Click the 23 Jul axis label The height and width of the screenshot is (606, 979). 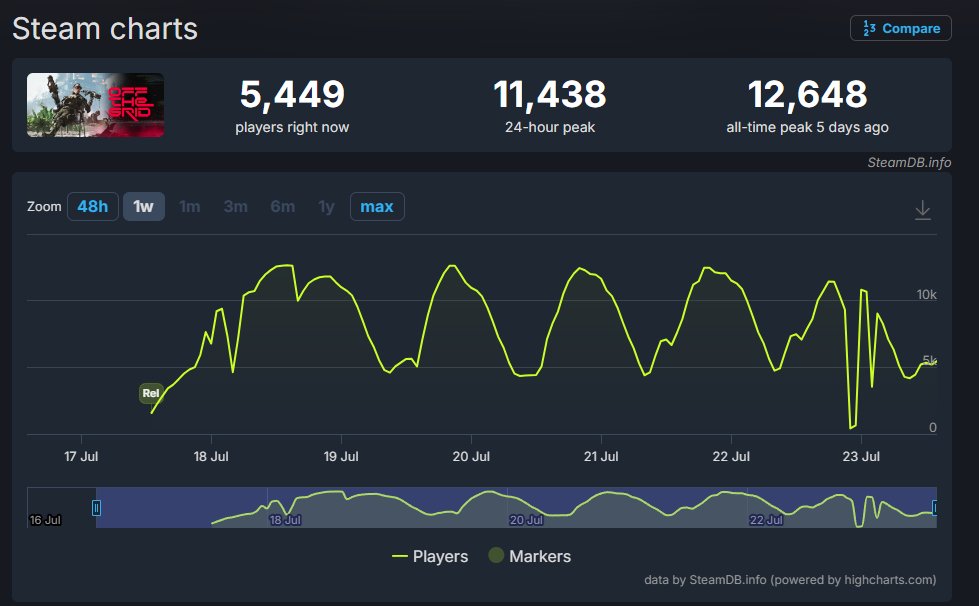coord(861,456)
